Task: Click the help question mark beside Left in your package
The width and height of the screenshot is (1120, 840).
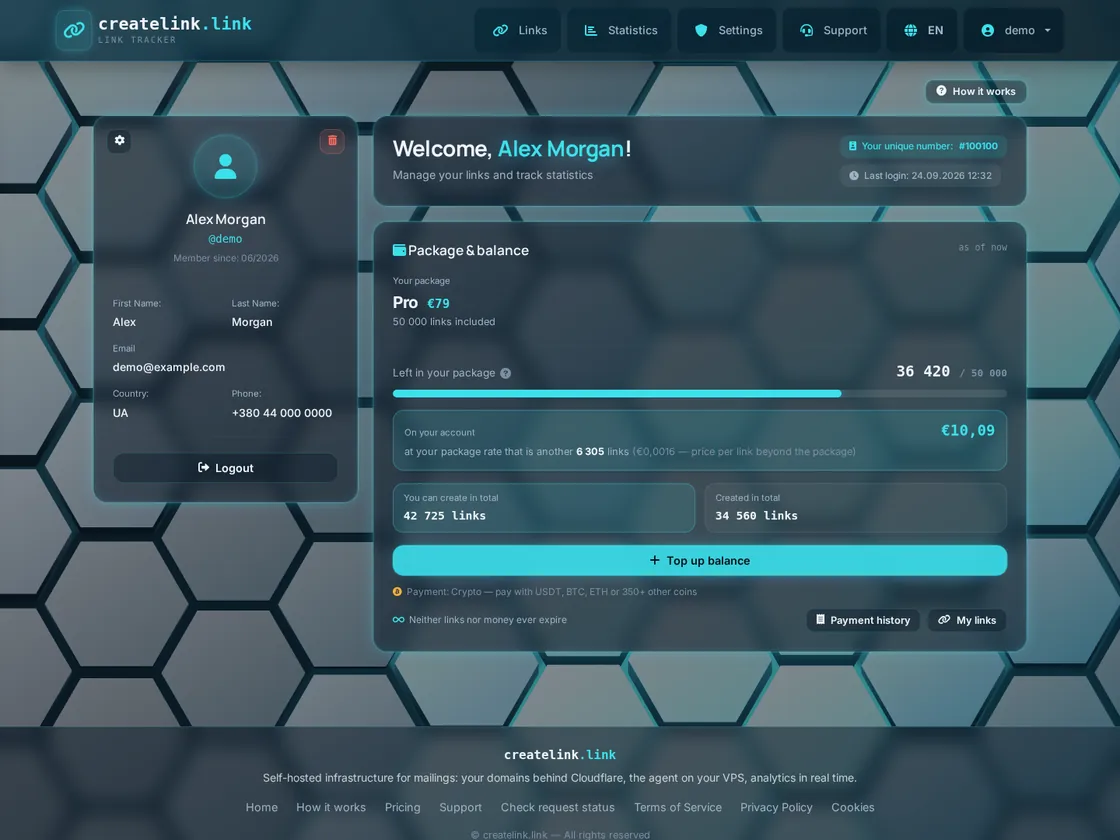Action: [x=506, y=373]
